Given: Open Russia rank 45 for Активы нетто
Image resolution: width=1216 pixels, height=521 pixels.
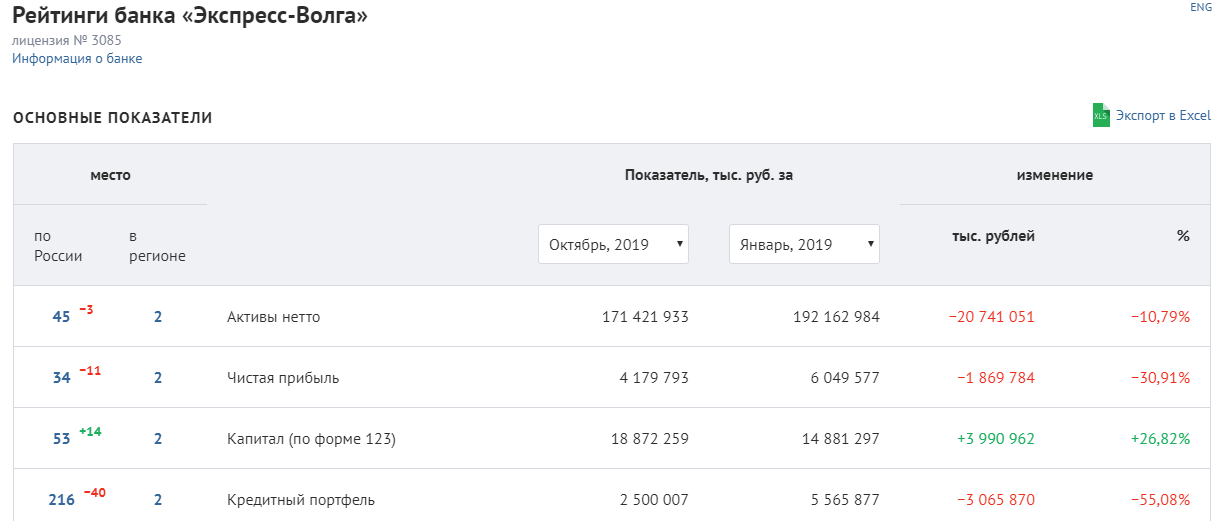Looking at the screenshot, I should click(61, 317).
